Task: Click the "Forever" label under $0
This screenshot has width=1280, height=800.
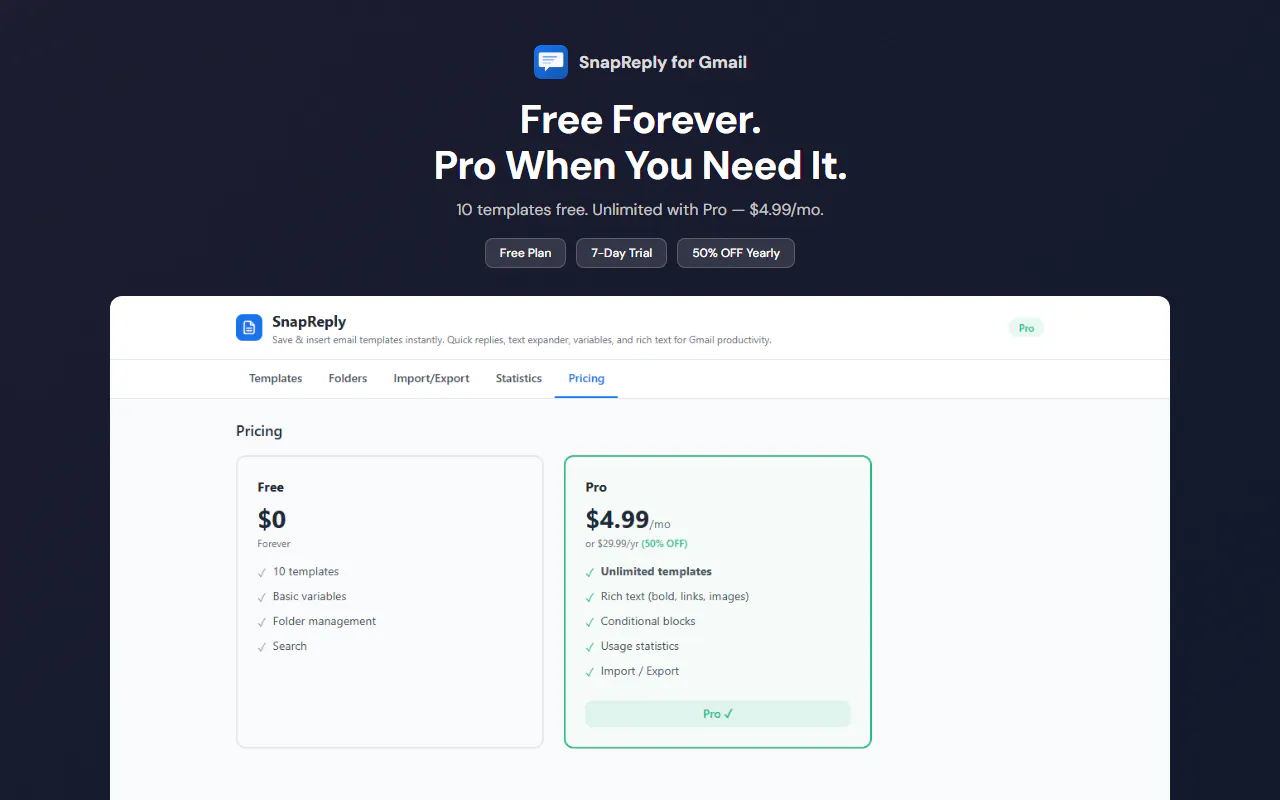Action: point(274,544)
